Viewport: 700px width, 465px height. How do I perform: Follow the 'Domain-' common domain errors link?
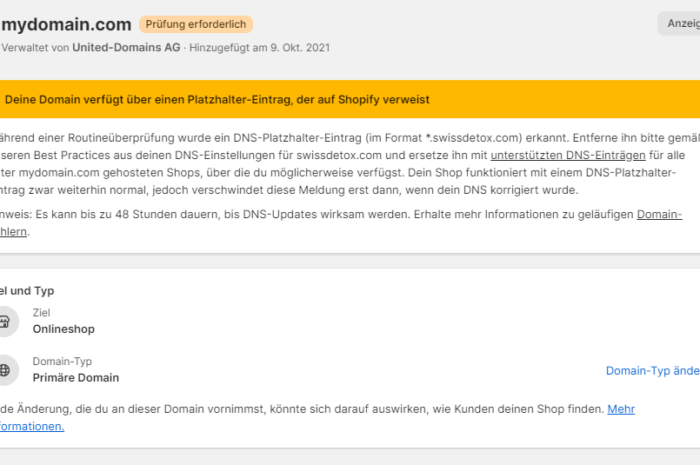659,214
